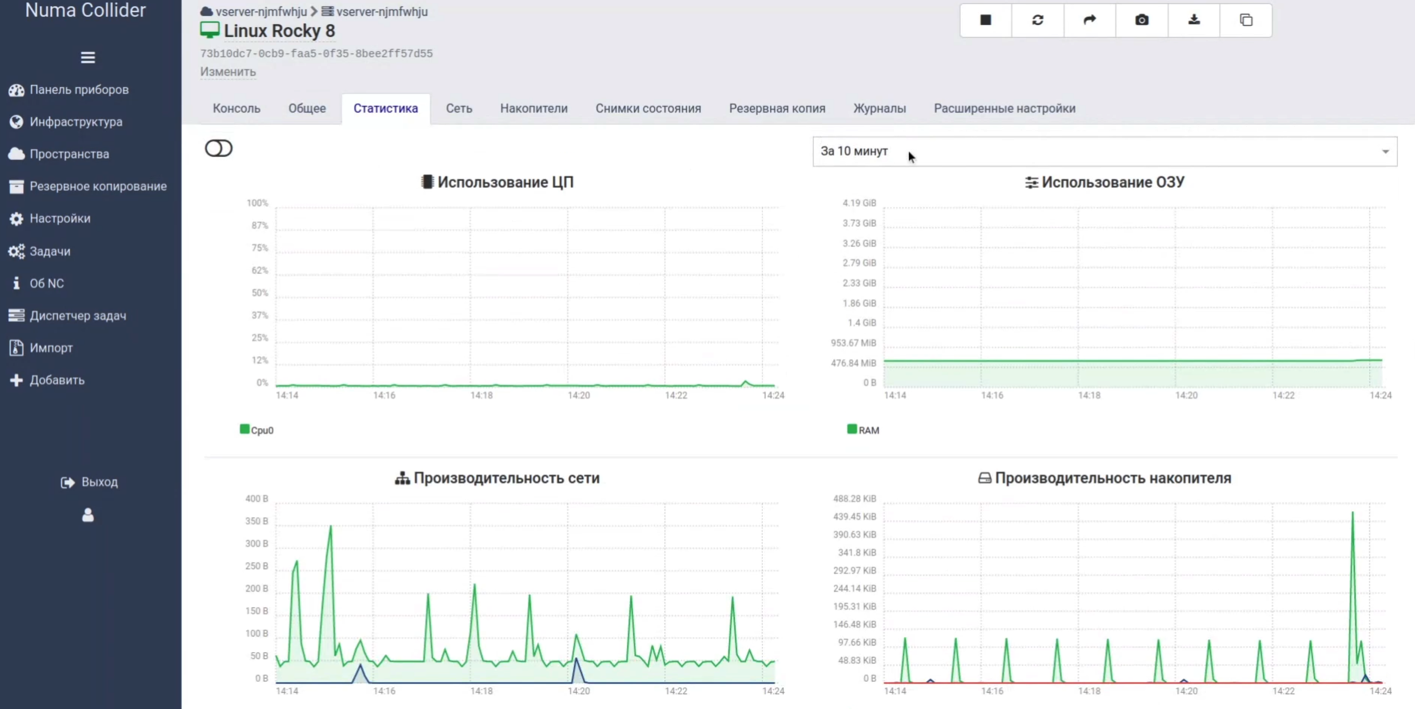Click Выход to log out
The height and width of the screenshot is (709, 1415).
pyautogui.click(x=90, y=482)
